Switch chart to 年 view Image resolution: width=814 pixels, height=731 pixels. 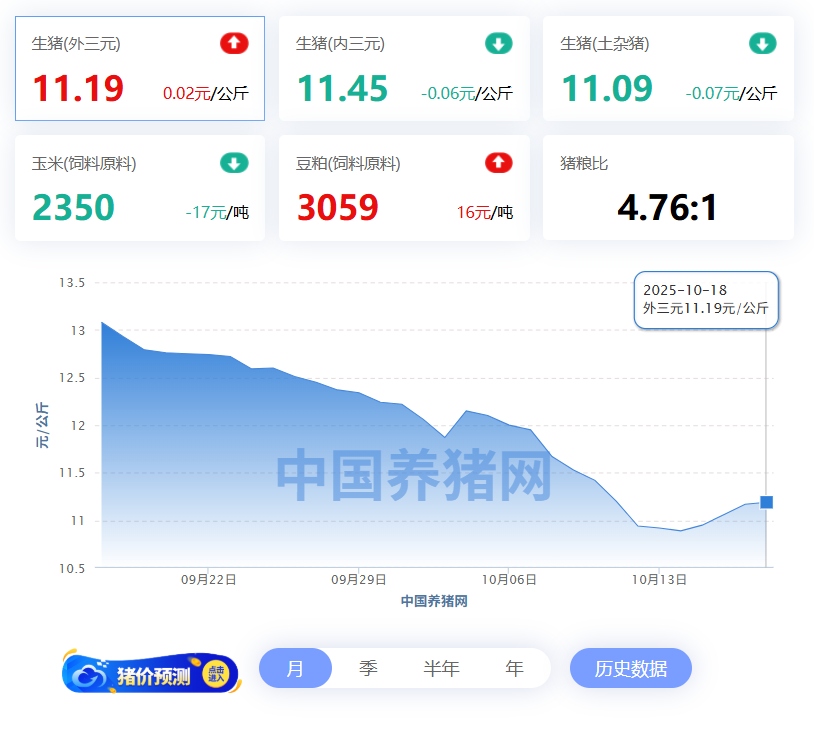click(514, 669)
